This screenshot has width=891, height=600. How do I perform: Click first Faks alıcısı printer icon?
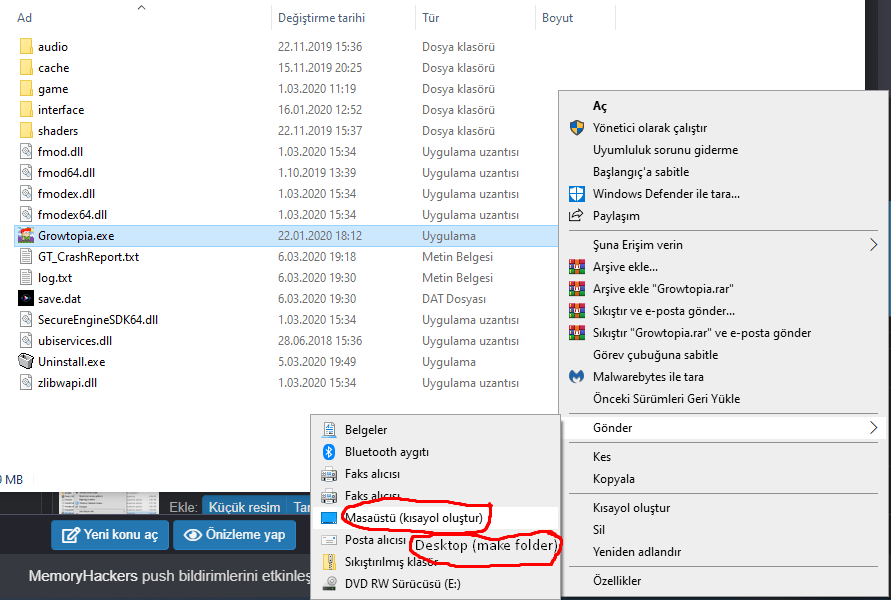[329, 474]
